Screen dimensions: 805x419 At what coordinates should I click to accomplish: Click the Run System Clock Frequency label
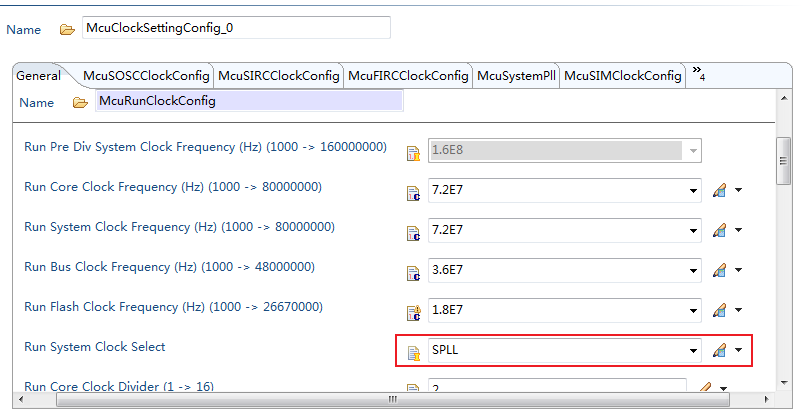pyautogui.click(x=179, y=227)
